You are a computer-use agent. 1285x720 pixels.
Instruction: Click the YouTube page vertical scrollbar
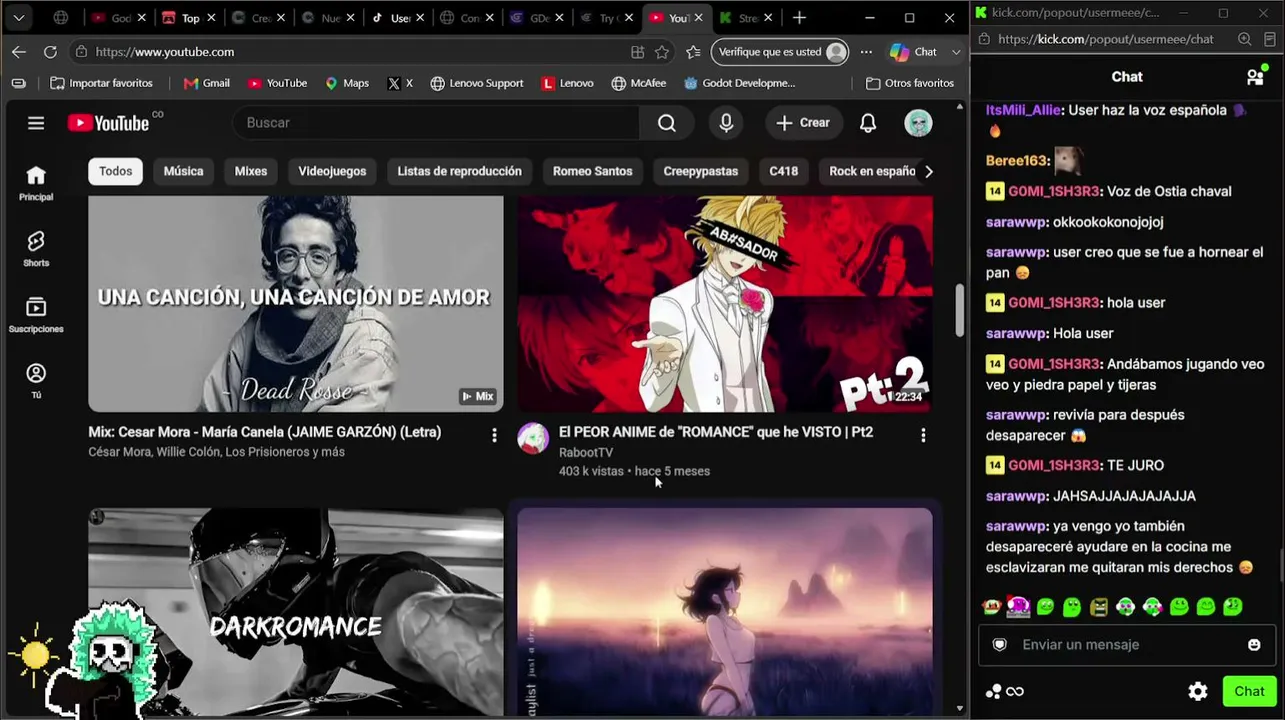[x=960, y=310]
